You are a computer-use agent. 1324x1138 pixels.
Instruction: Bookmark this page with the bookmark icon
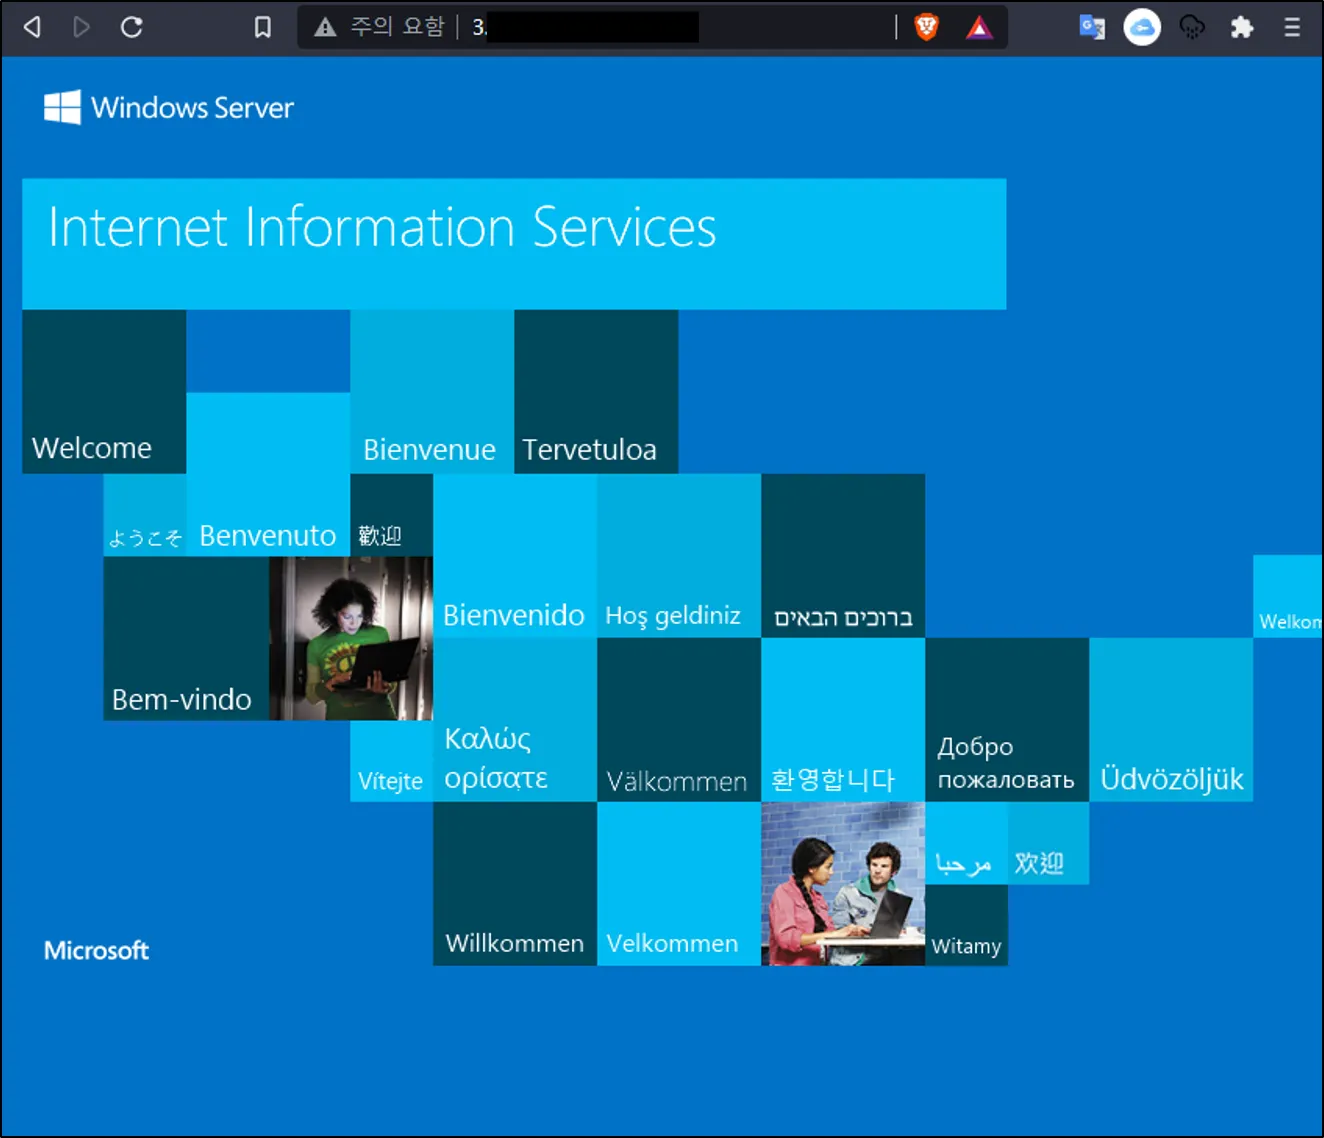(262, 27)
